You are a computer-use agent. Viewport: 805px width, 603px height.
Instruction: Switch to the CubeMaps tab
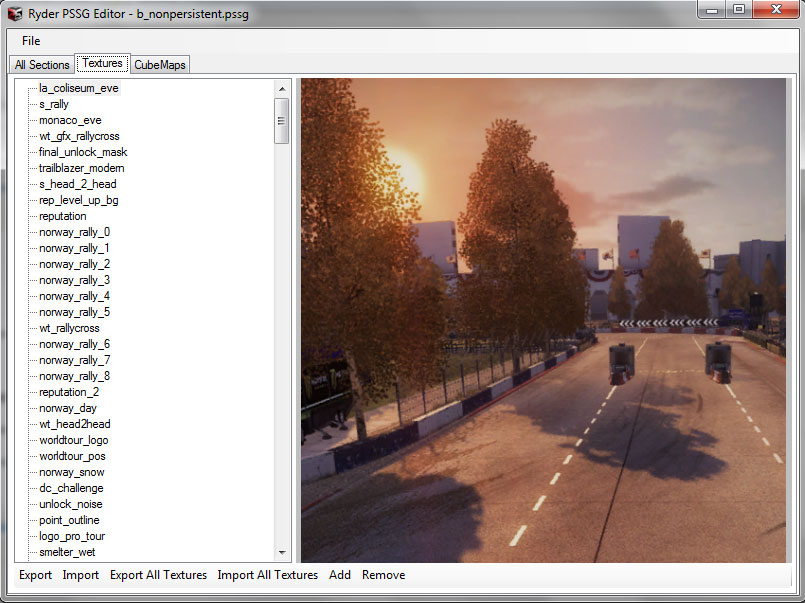click(x=159, y=63)
